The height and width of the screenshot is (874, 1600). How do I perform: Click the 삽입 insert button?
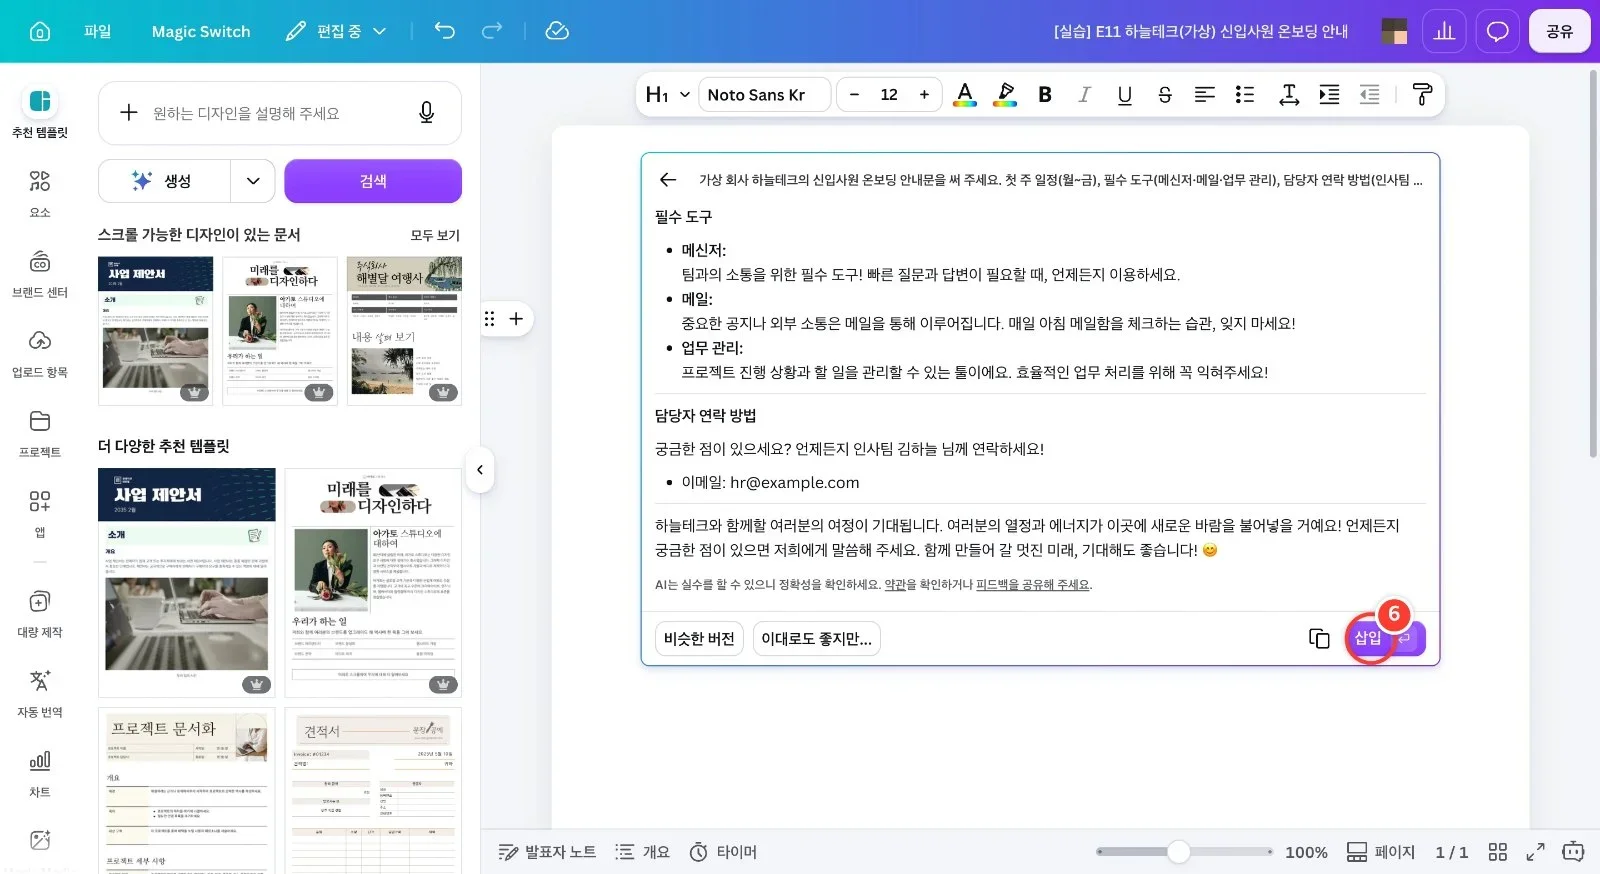(x=1385, y=638)
